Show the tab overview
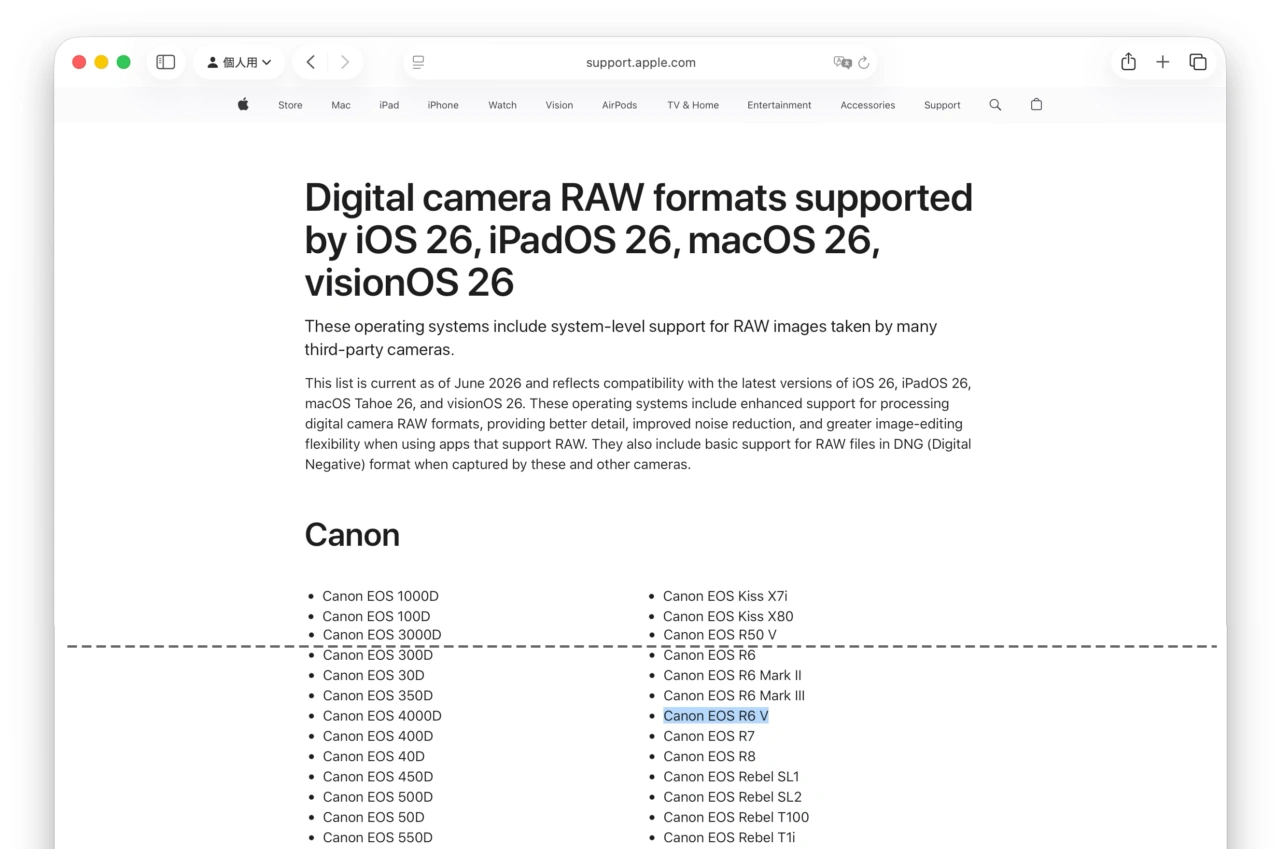1280x849 pixels. click(1197, 62)
